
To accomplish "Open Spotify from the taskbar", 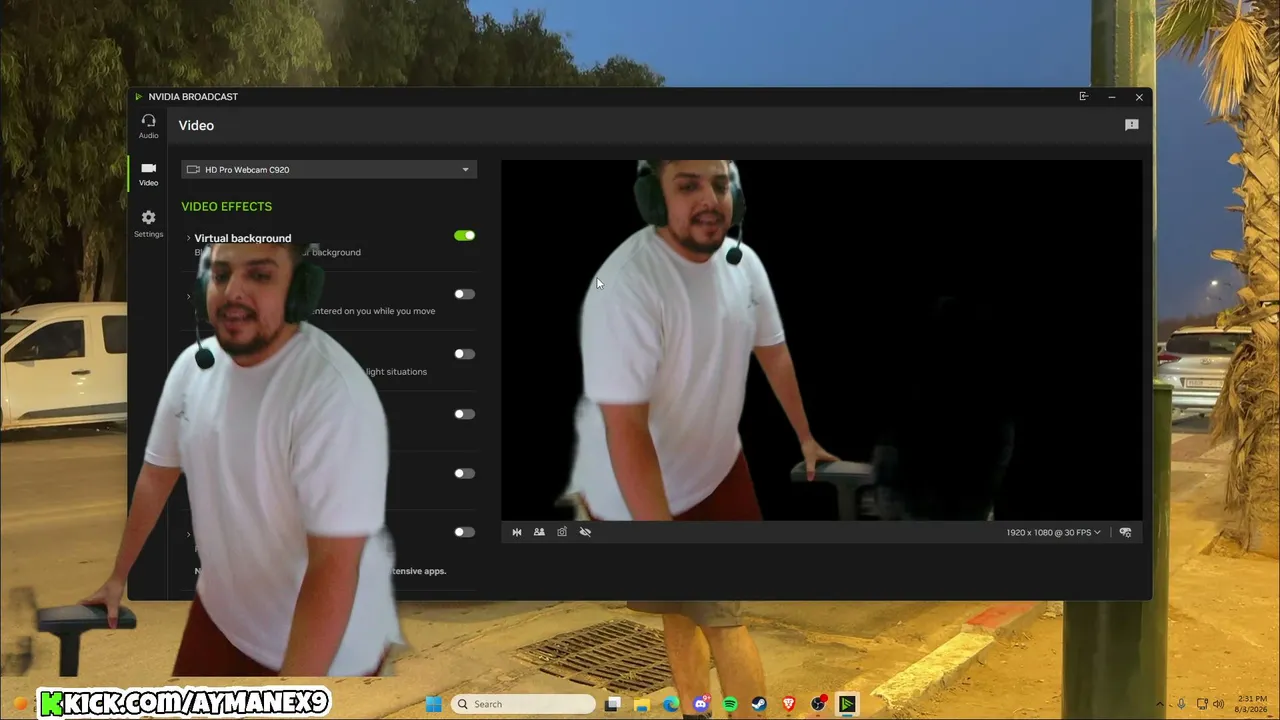I will (x=730, y=704).
